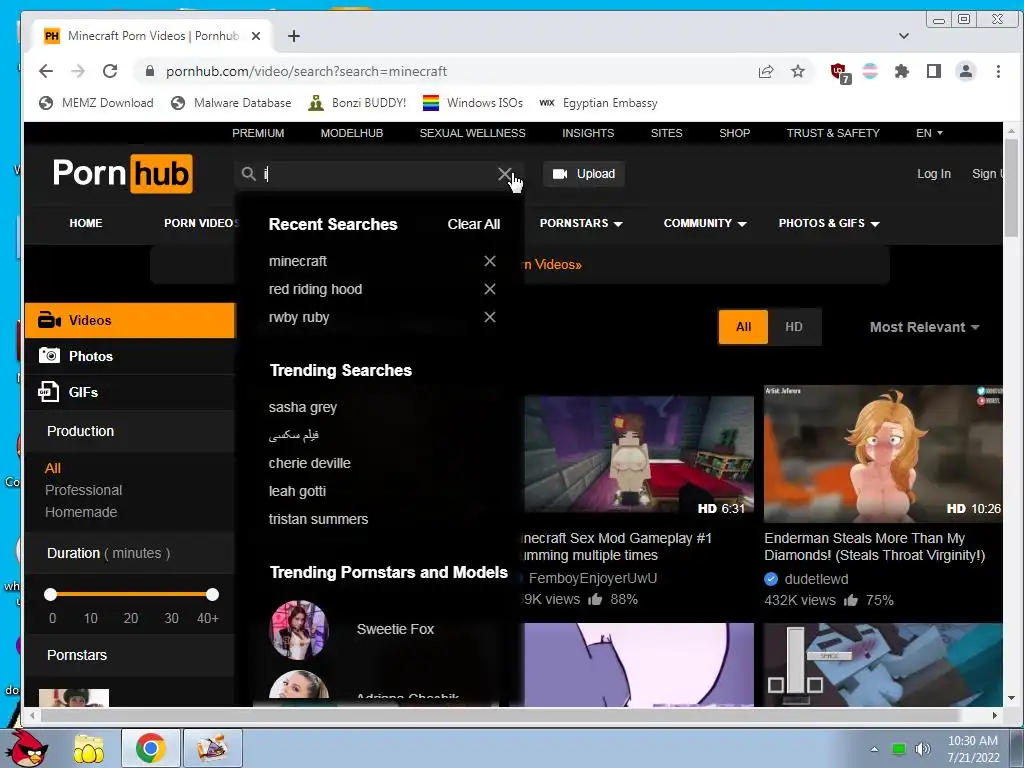
Task: Open SHOP in the top bar
Action: [x=735, y=133]
